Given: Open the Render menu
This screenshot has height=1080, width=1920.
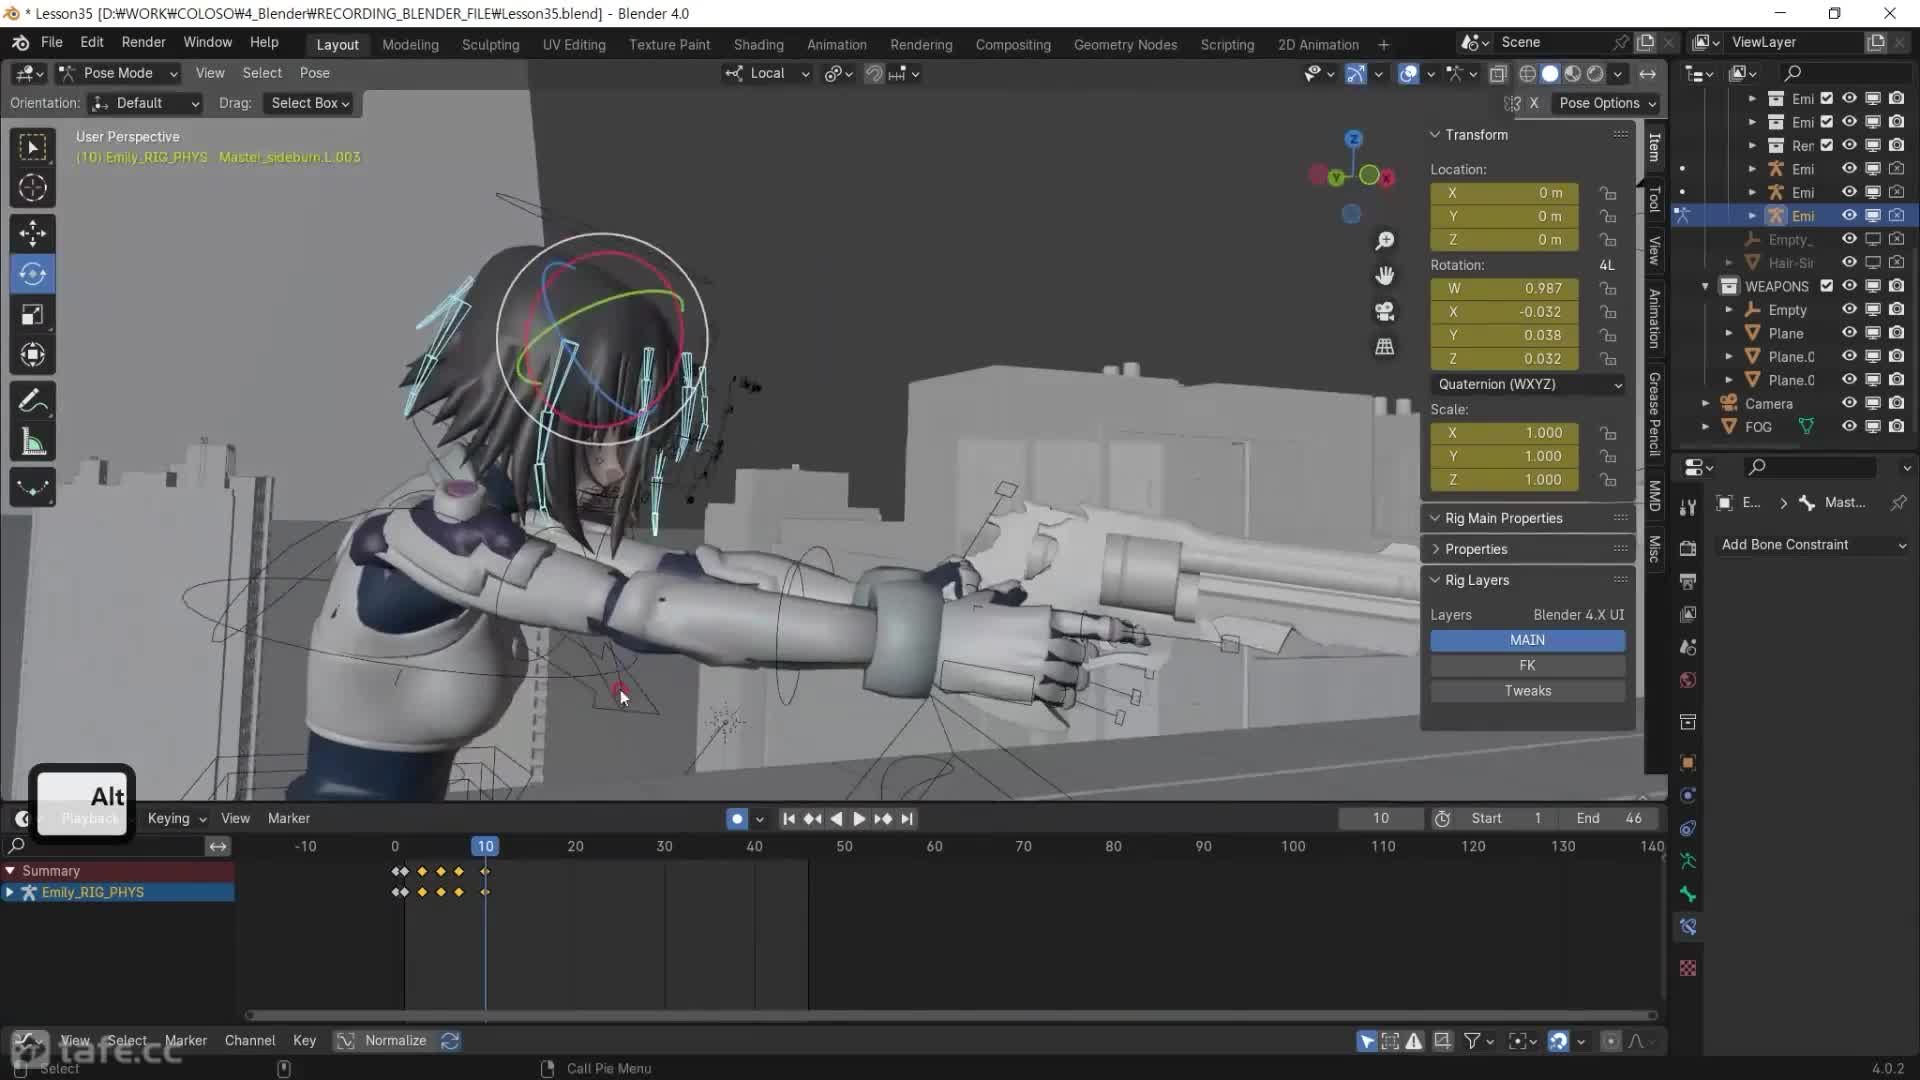Looking at the screenshot, I should point(143,42).
